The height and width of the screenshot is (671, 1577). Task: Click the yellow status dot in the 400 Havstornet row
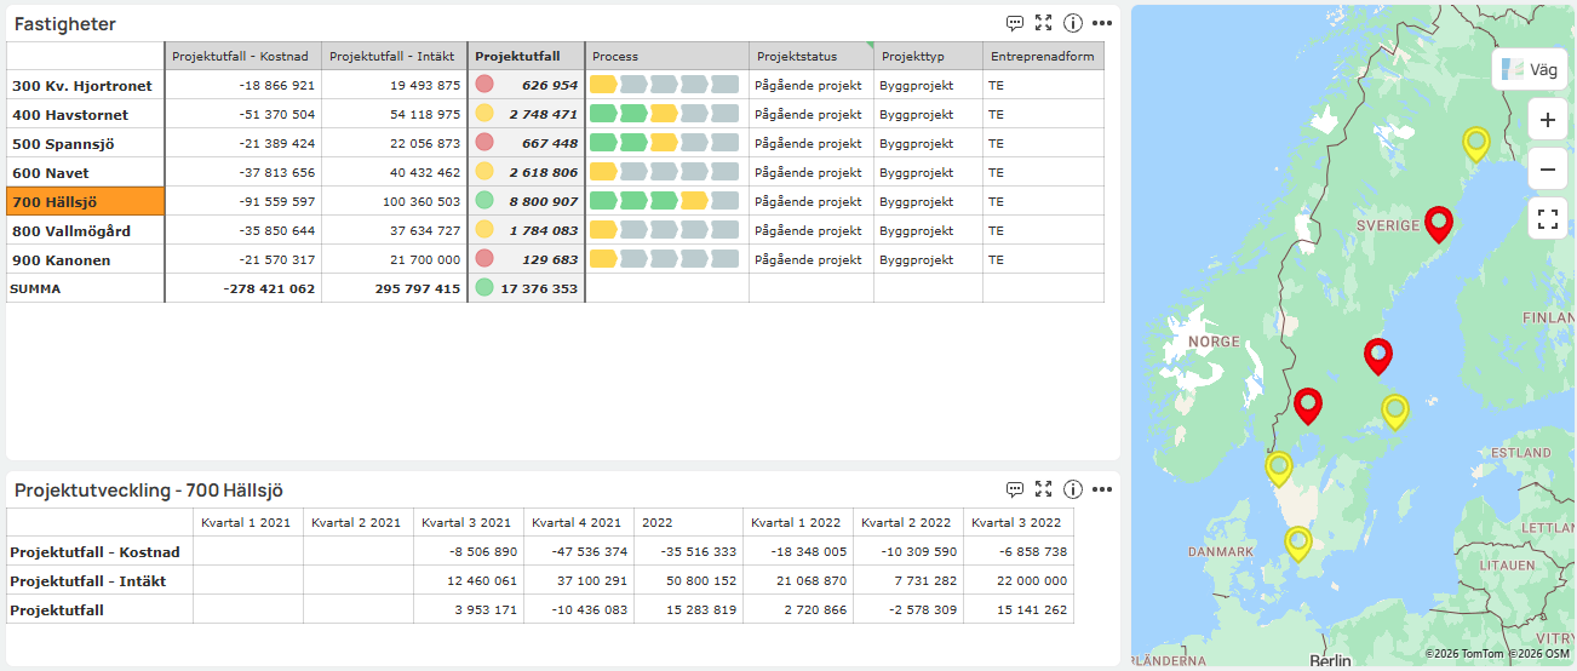pos(484,114)
